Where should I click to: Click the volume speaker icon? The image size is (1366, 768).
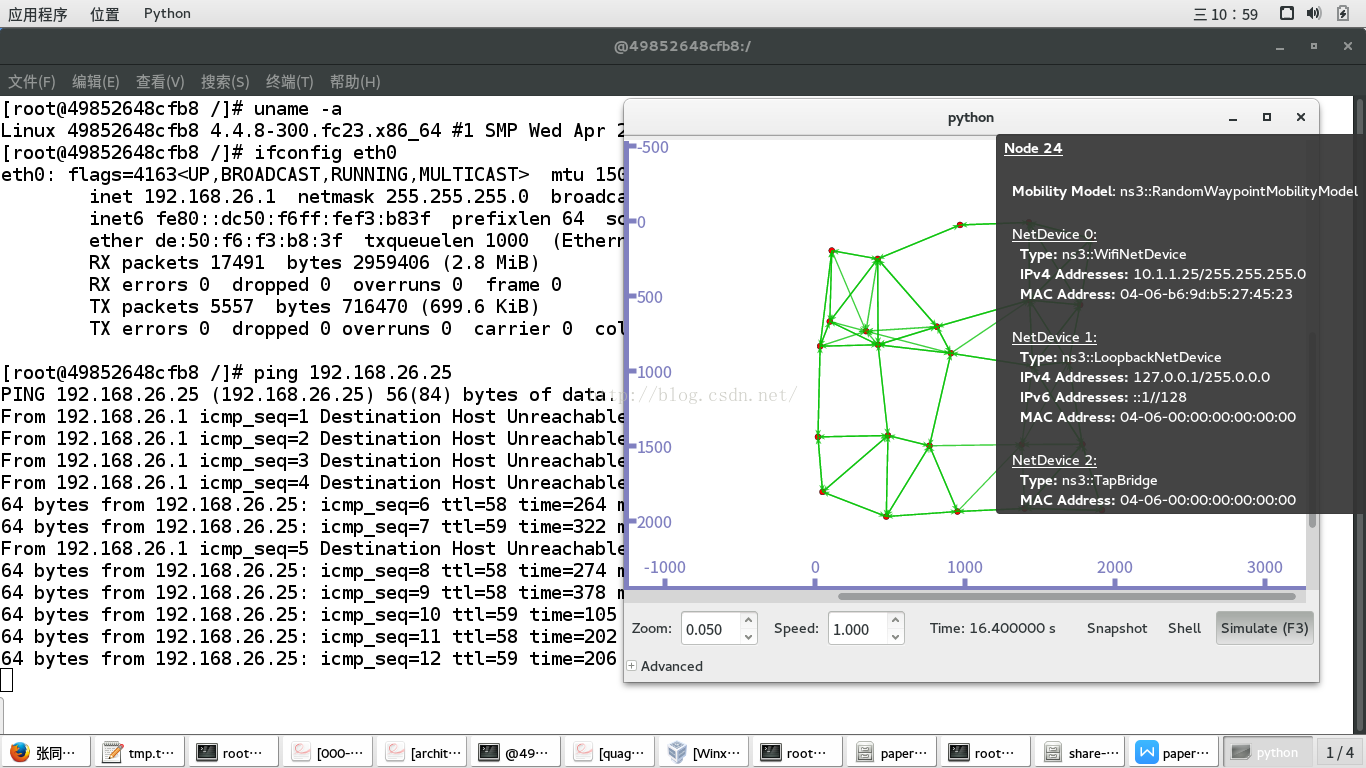tap(1314, 13)
